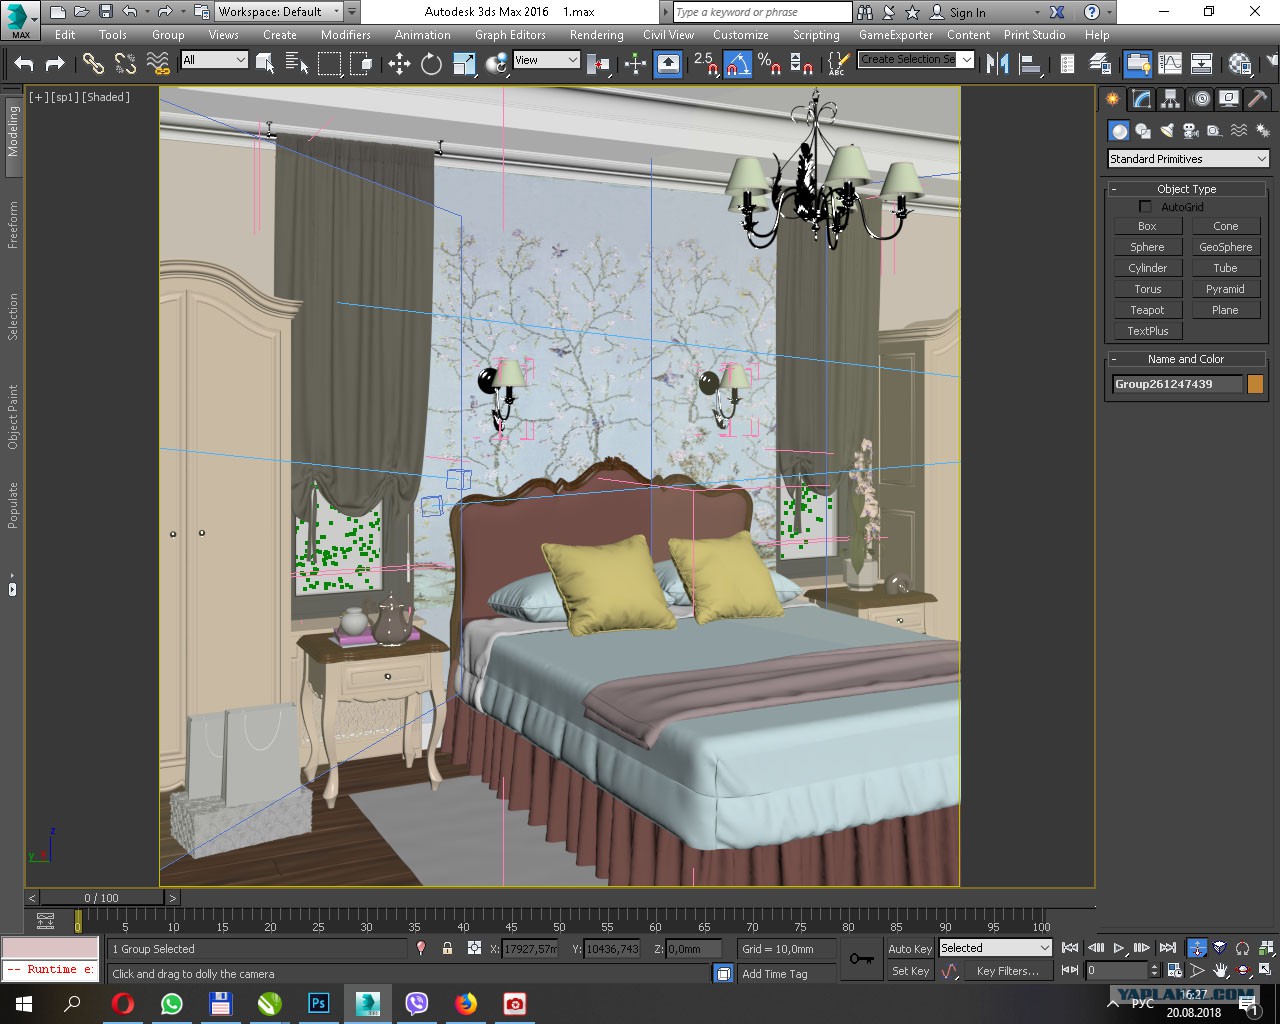
Task: Open the Rendering menu
Action: (x=597, y=34)
